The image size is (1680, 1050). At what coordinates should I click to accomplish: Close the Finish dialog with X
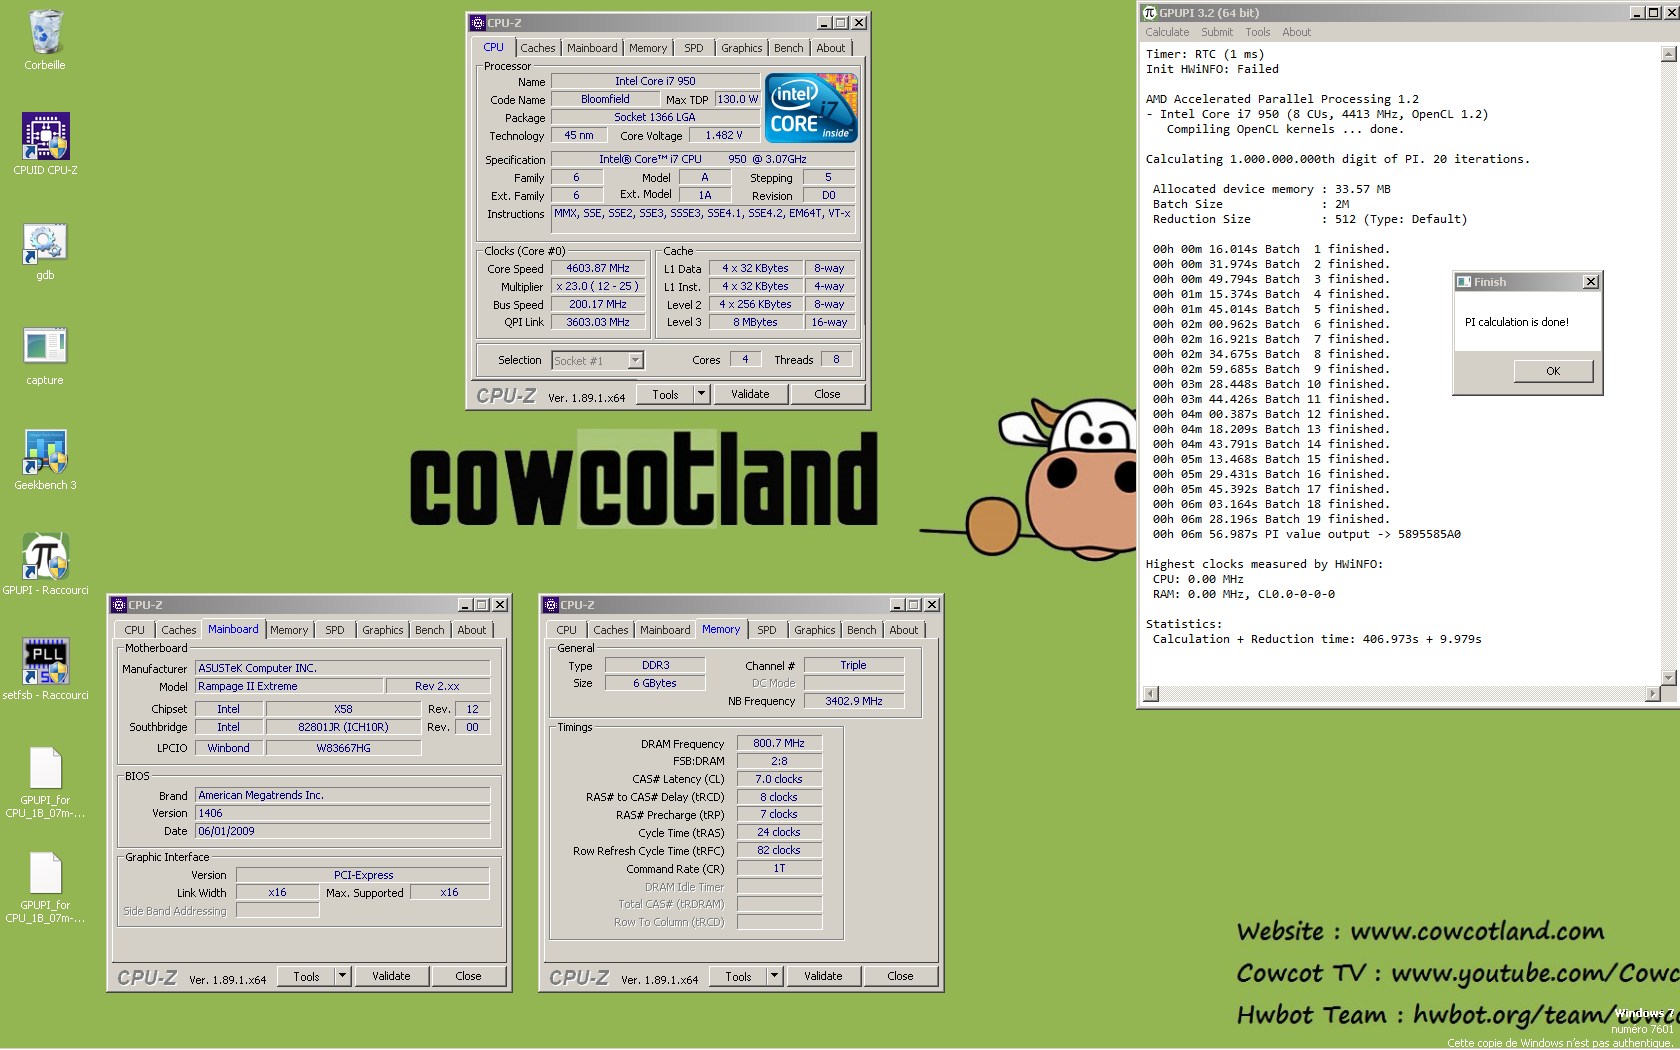tap(1590, 282)
